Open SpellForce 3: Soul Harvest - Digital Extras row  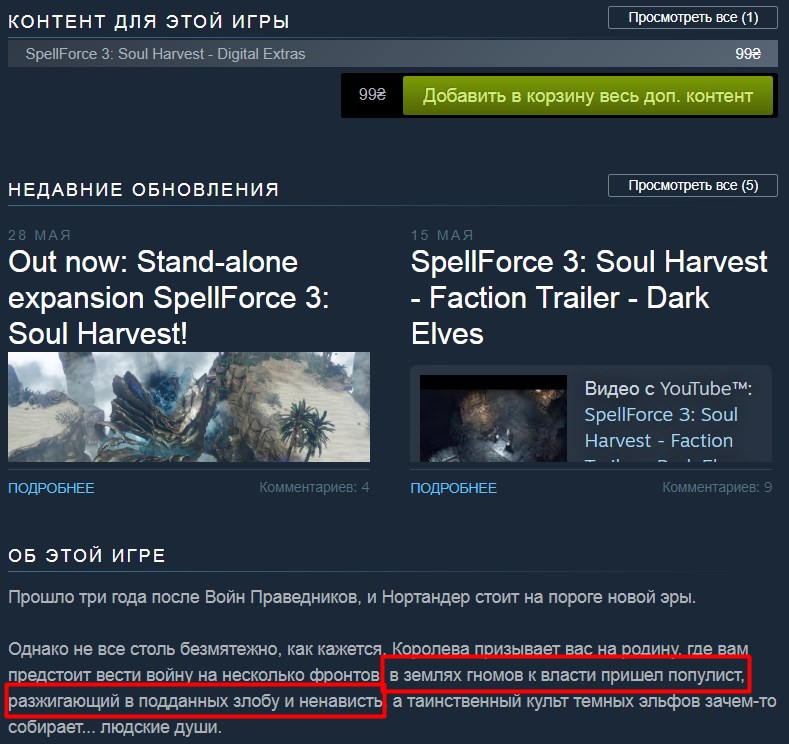(392, 53)
